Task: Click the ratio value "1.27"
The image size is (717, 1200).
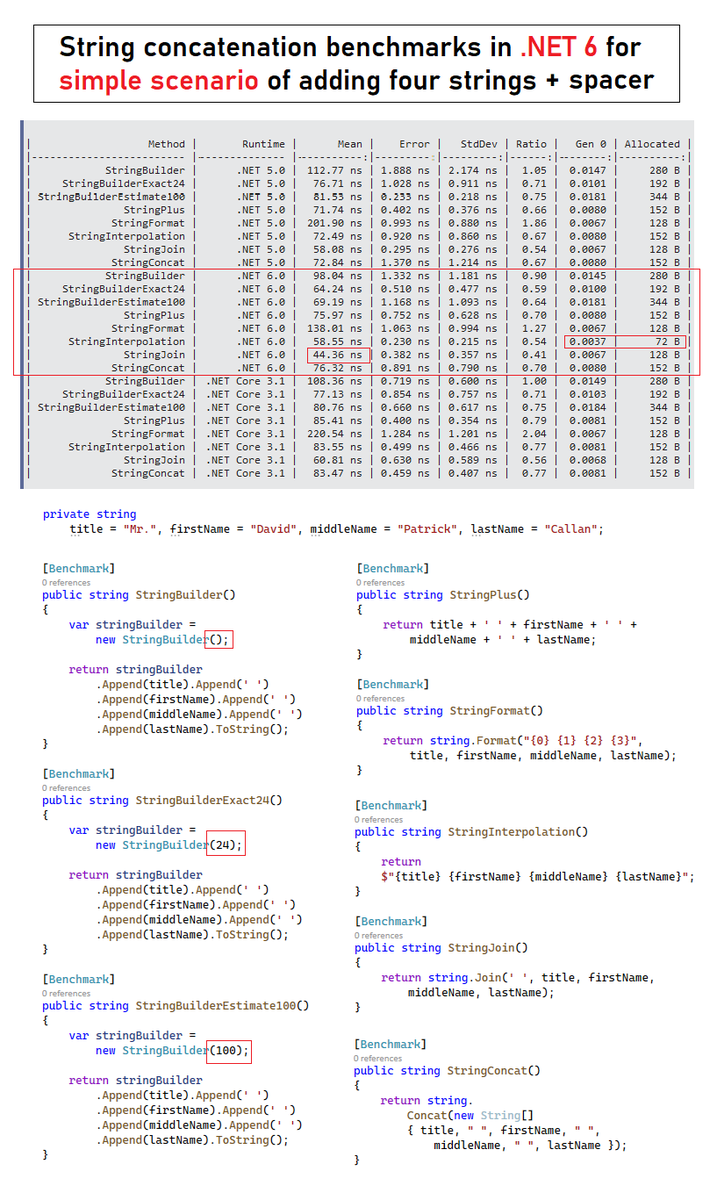Action: pyautogui.click(x=534, y=328)
